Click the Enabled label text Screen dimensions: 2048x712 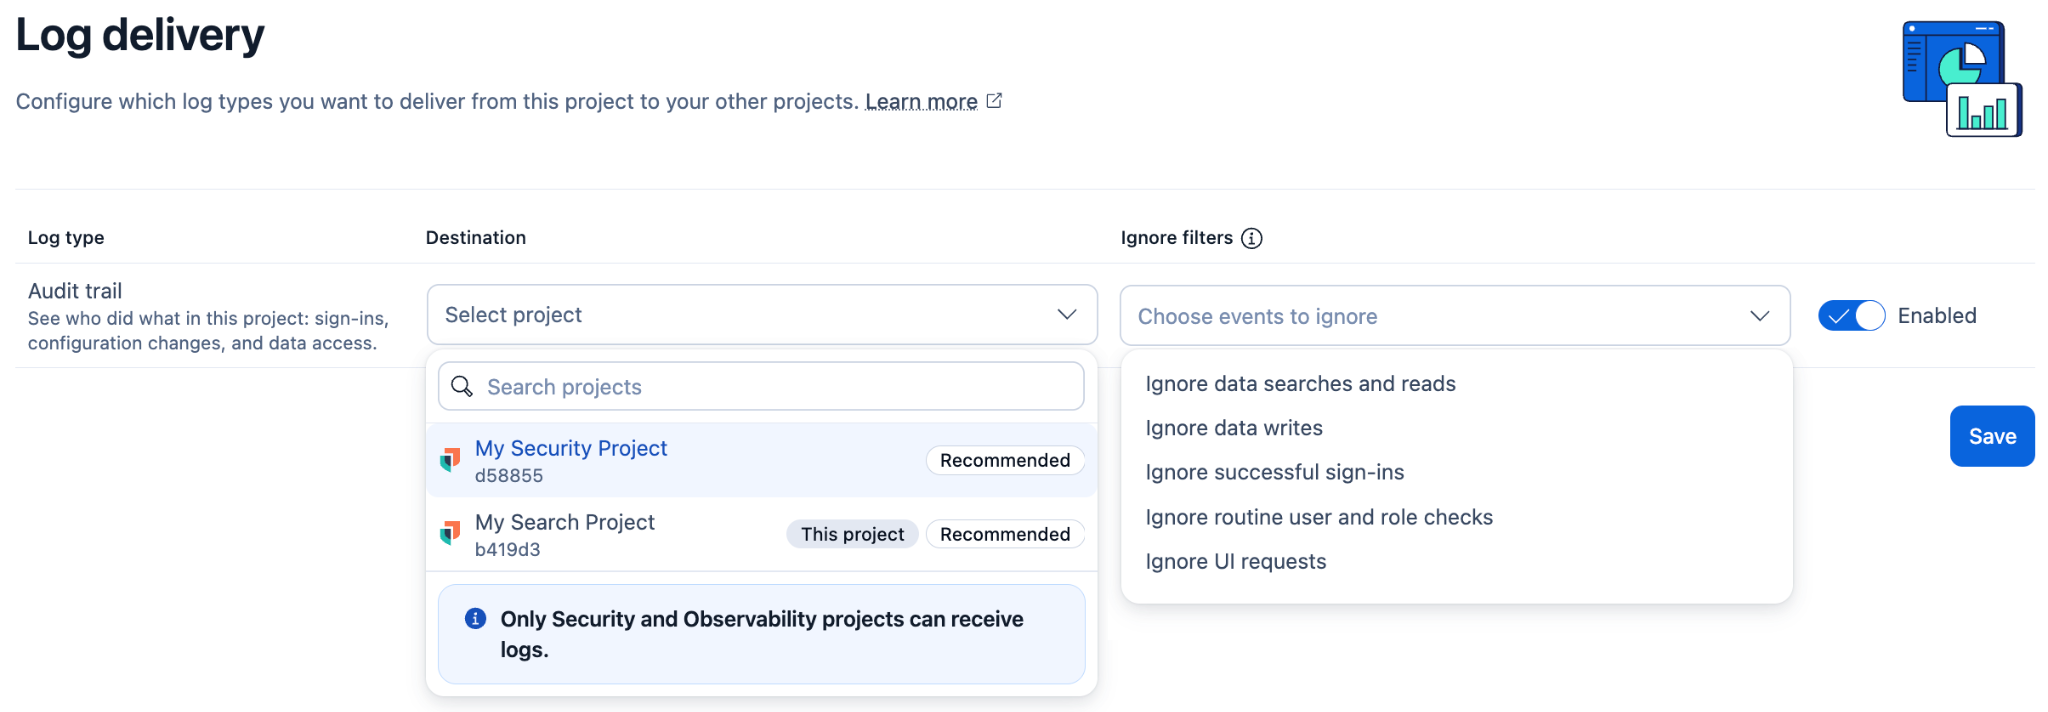[1937, 316]
